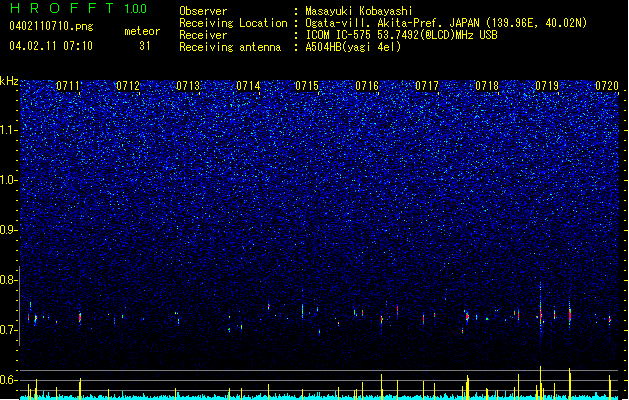629x400 pixels.
Task: Select antenna text A504HB(yagi 4el)
Action: coord(353,47)
